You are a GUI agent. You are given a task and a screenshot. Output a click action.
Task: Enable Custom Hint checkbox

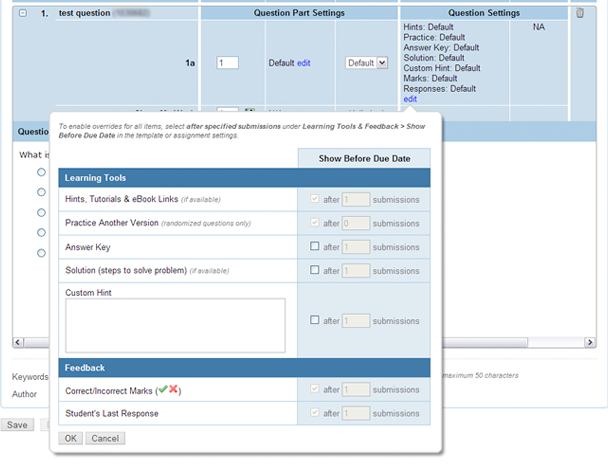pos(315,320)
